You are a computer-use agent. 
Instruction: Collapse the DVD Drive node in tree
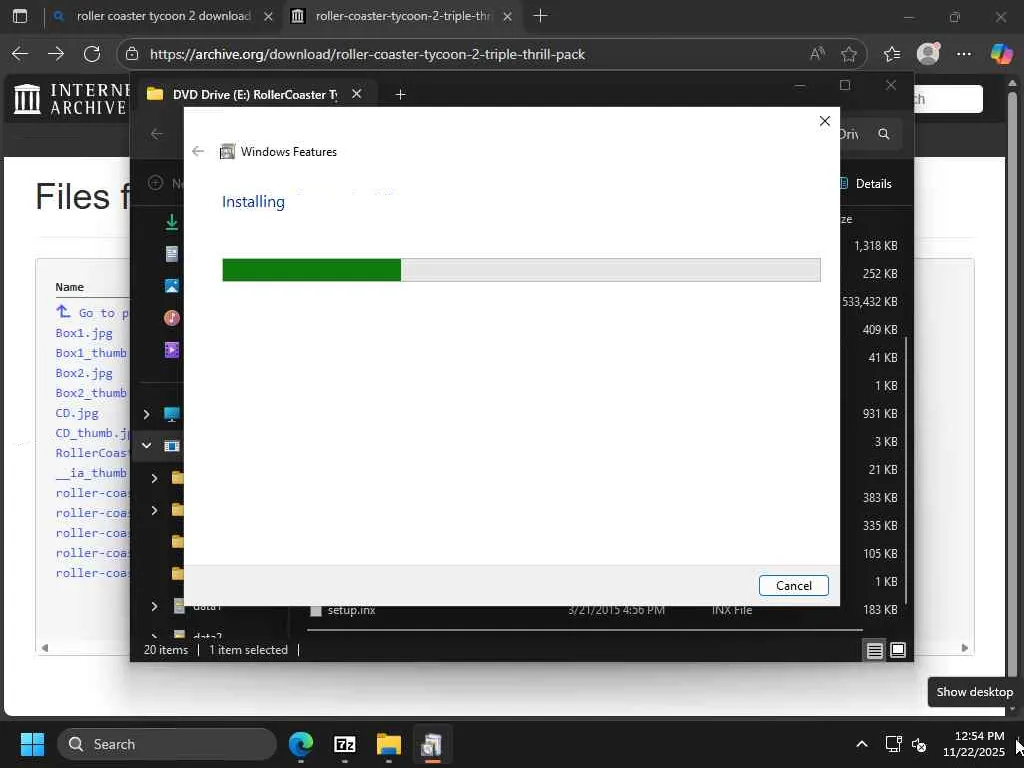pos(146,445)
